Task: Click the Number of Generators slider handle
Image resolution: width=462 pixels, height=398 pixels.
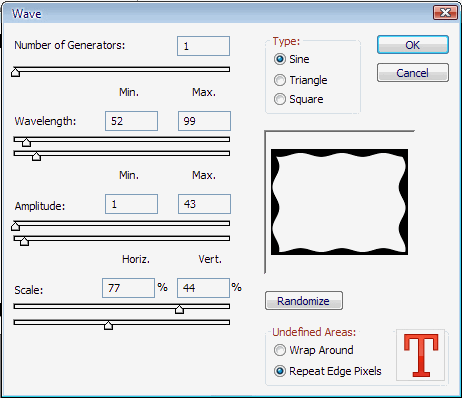Action: tap(15, 72)
